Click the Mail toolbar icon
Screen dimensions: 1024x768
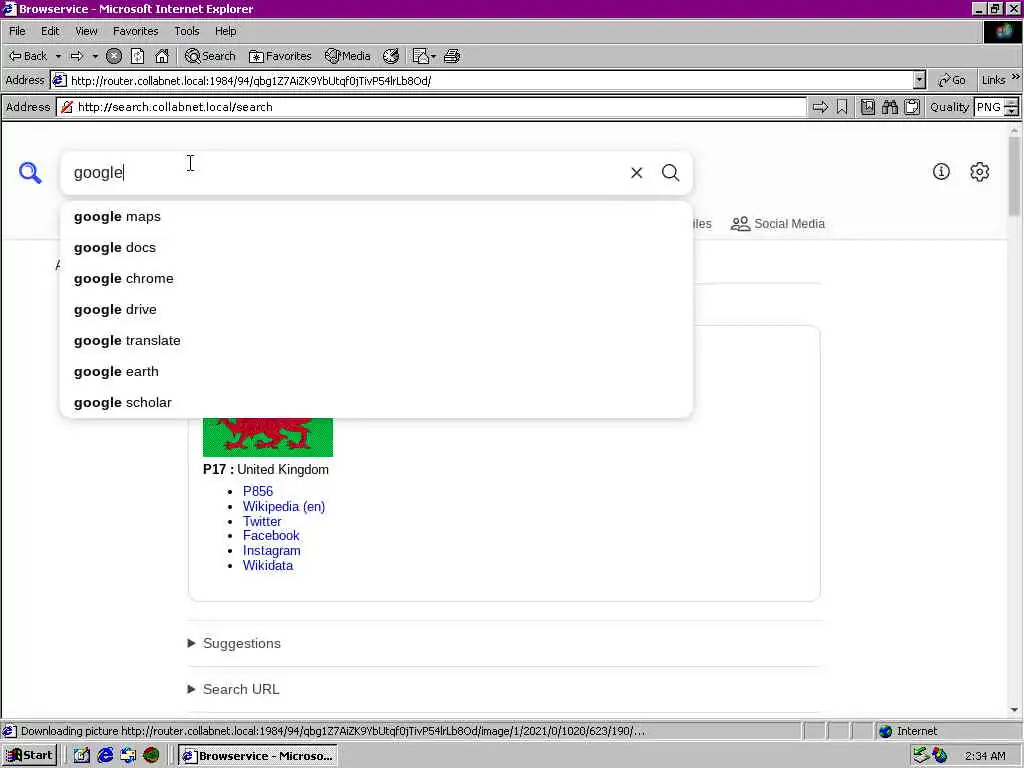420,56
